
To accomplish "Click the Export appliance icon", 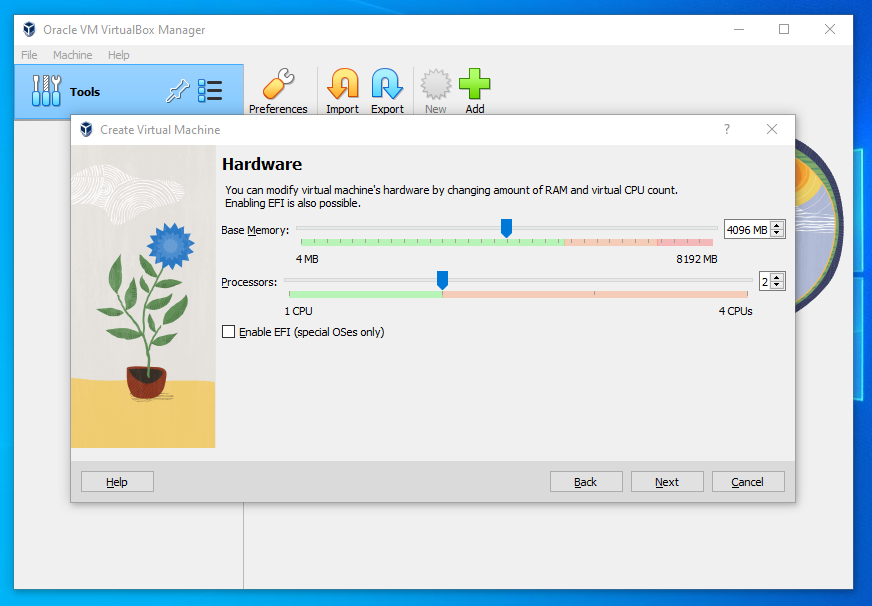I will pos(387,85).
